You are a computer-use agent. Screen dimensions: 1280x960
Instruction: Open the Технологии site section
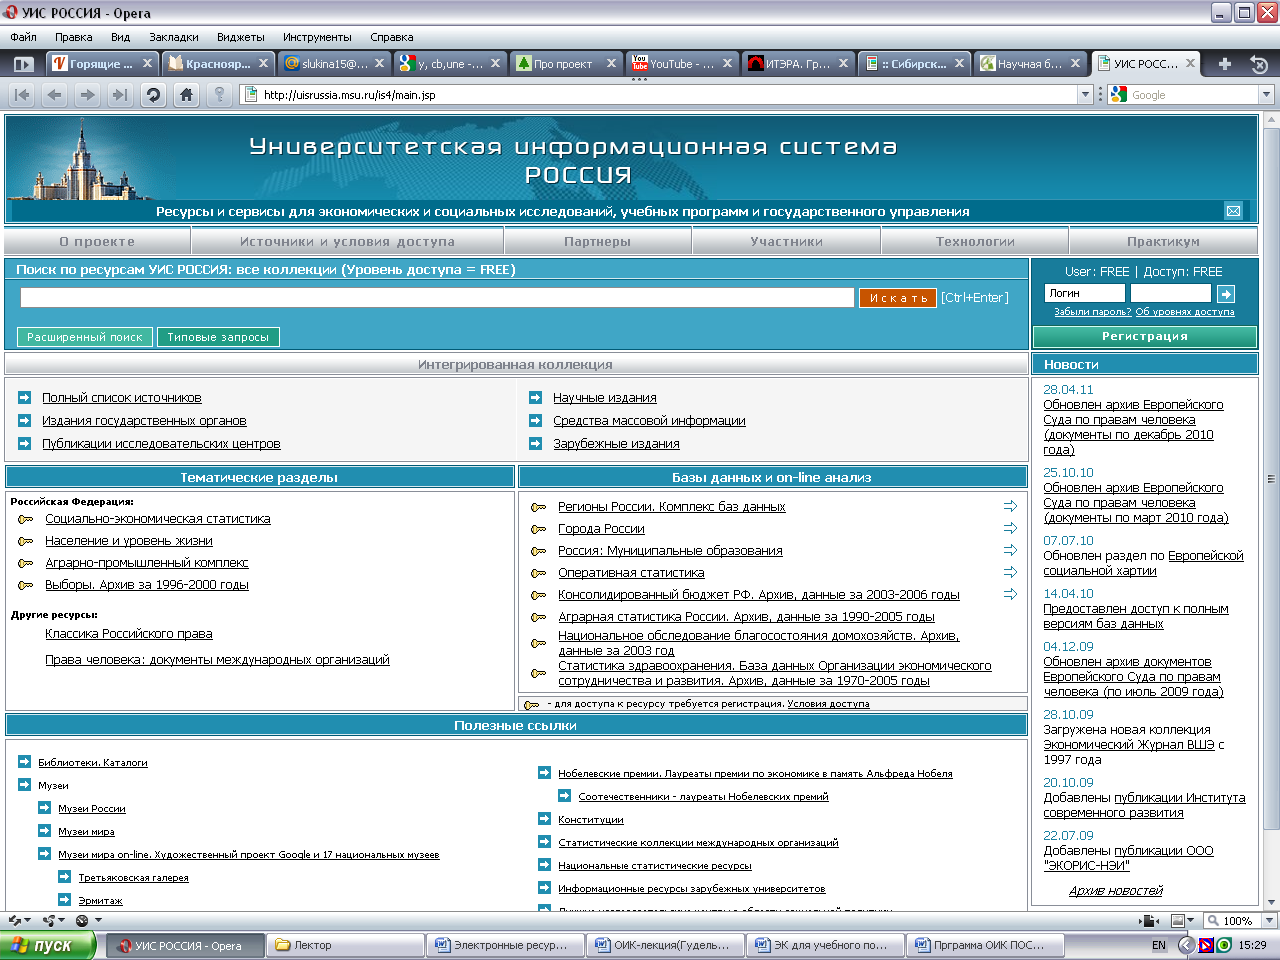(975, 241)
